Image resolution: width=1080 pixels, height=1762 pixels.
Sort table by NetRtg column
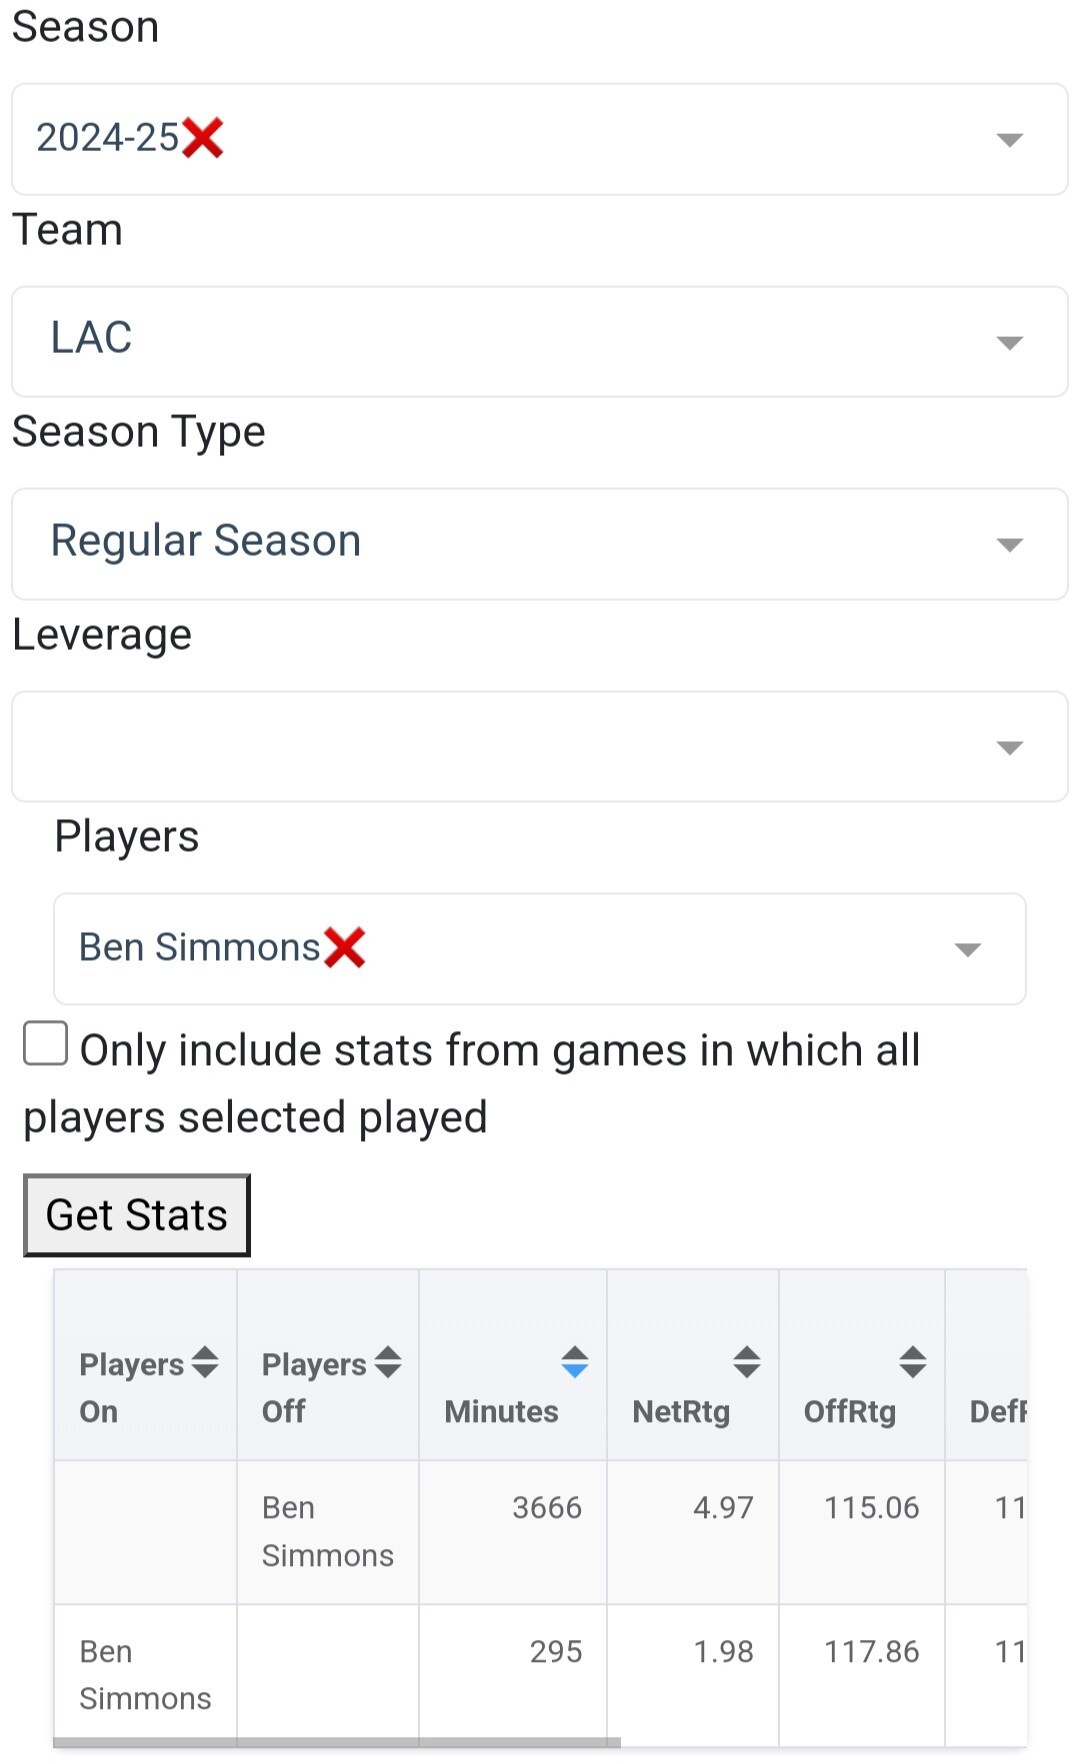(746, 1362)
